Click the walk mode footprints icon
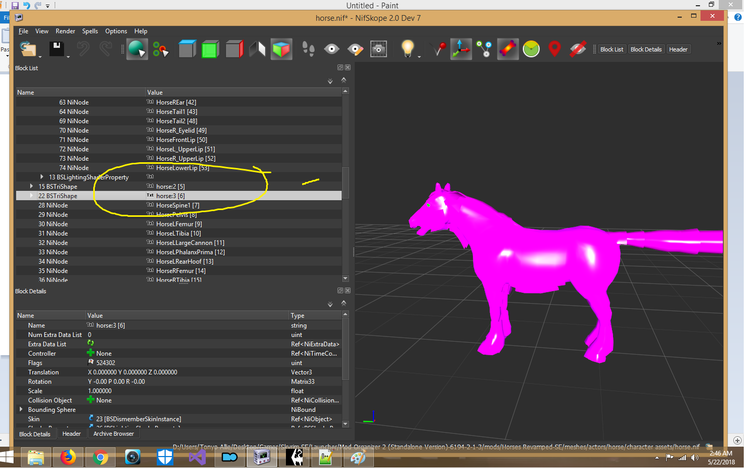 pos(309,49)
